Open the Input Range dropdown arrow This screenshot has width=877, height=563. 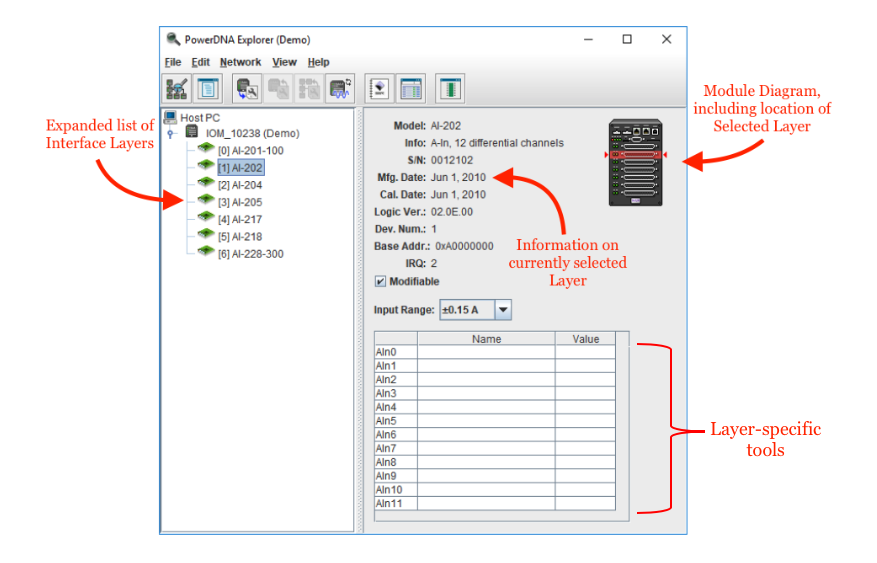pyautogui.click(x=503, y=310)
